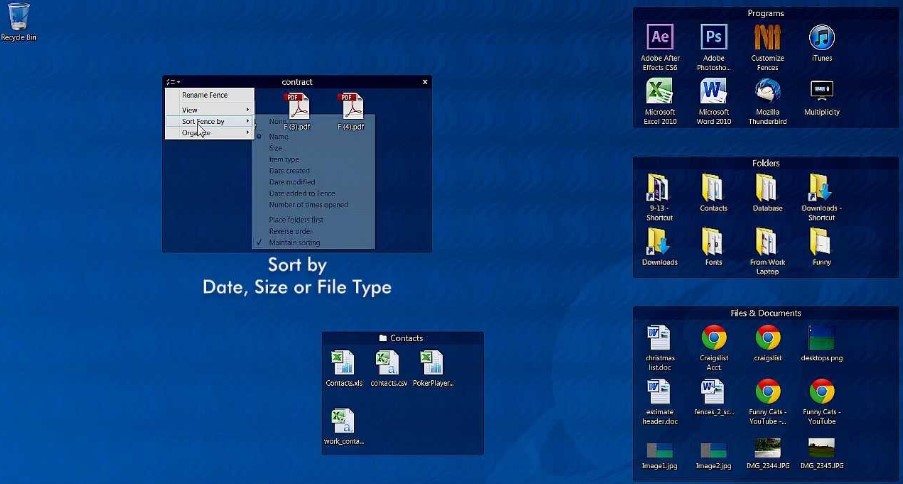Expand Sort Fence by submenu
This screenshot has width=903, height=484.
(x=210, y=122)
